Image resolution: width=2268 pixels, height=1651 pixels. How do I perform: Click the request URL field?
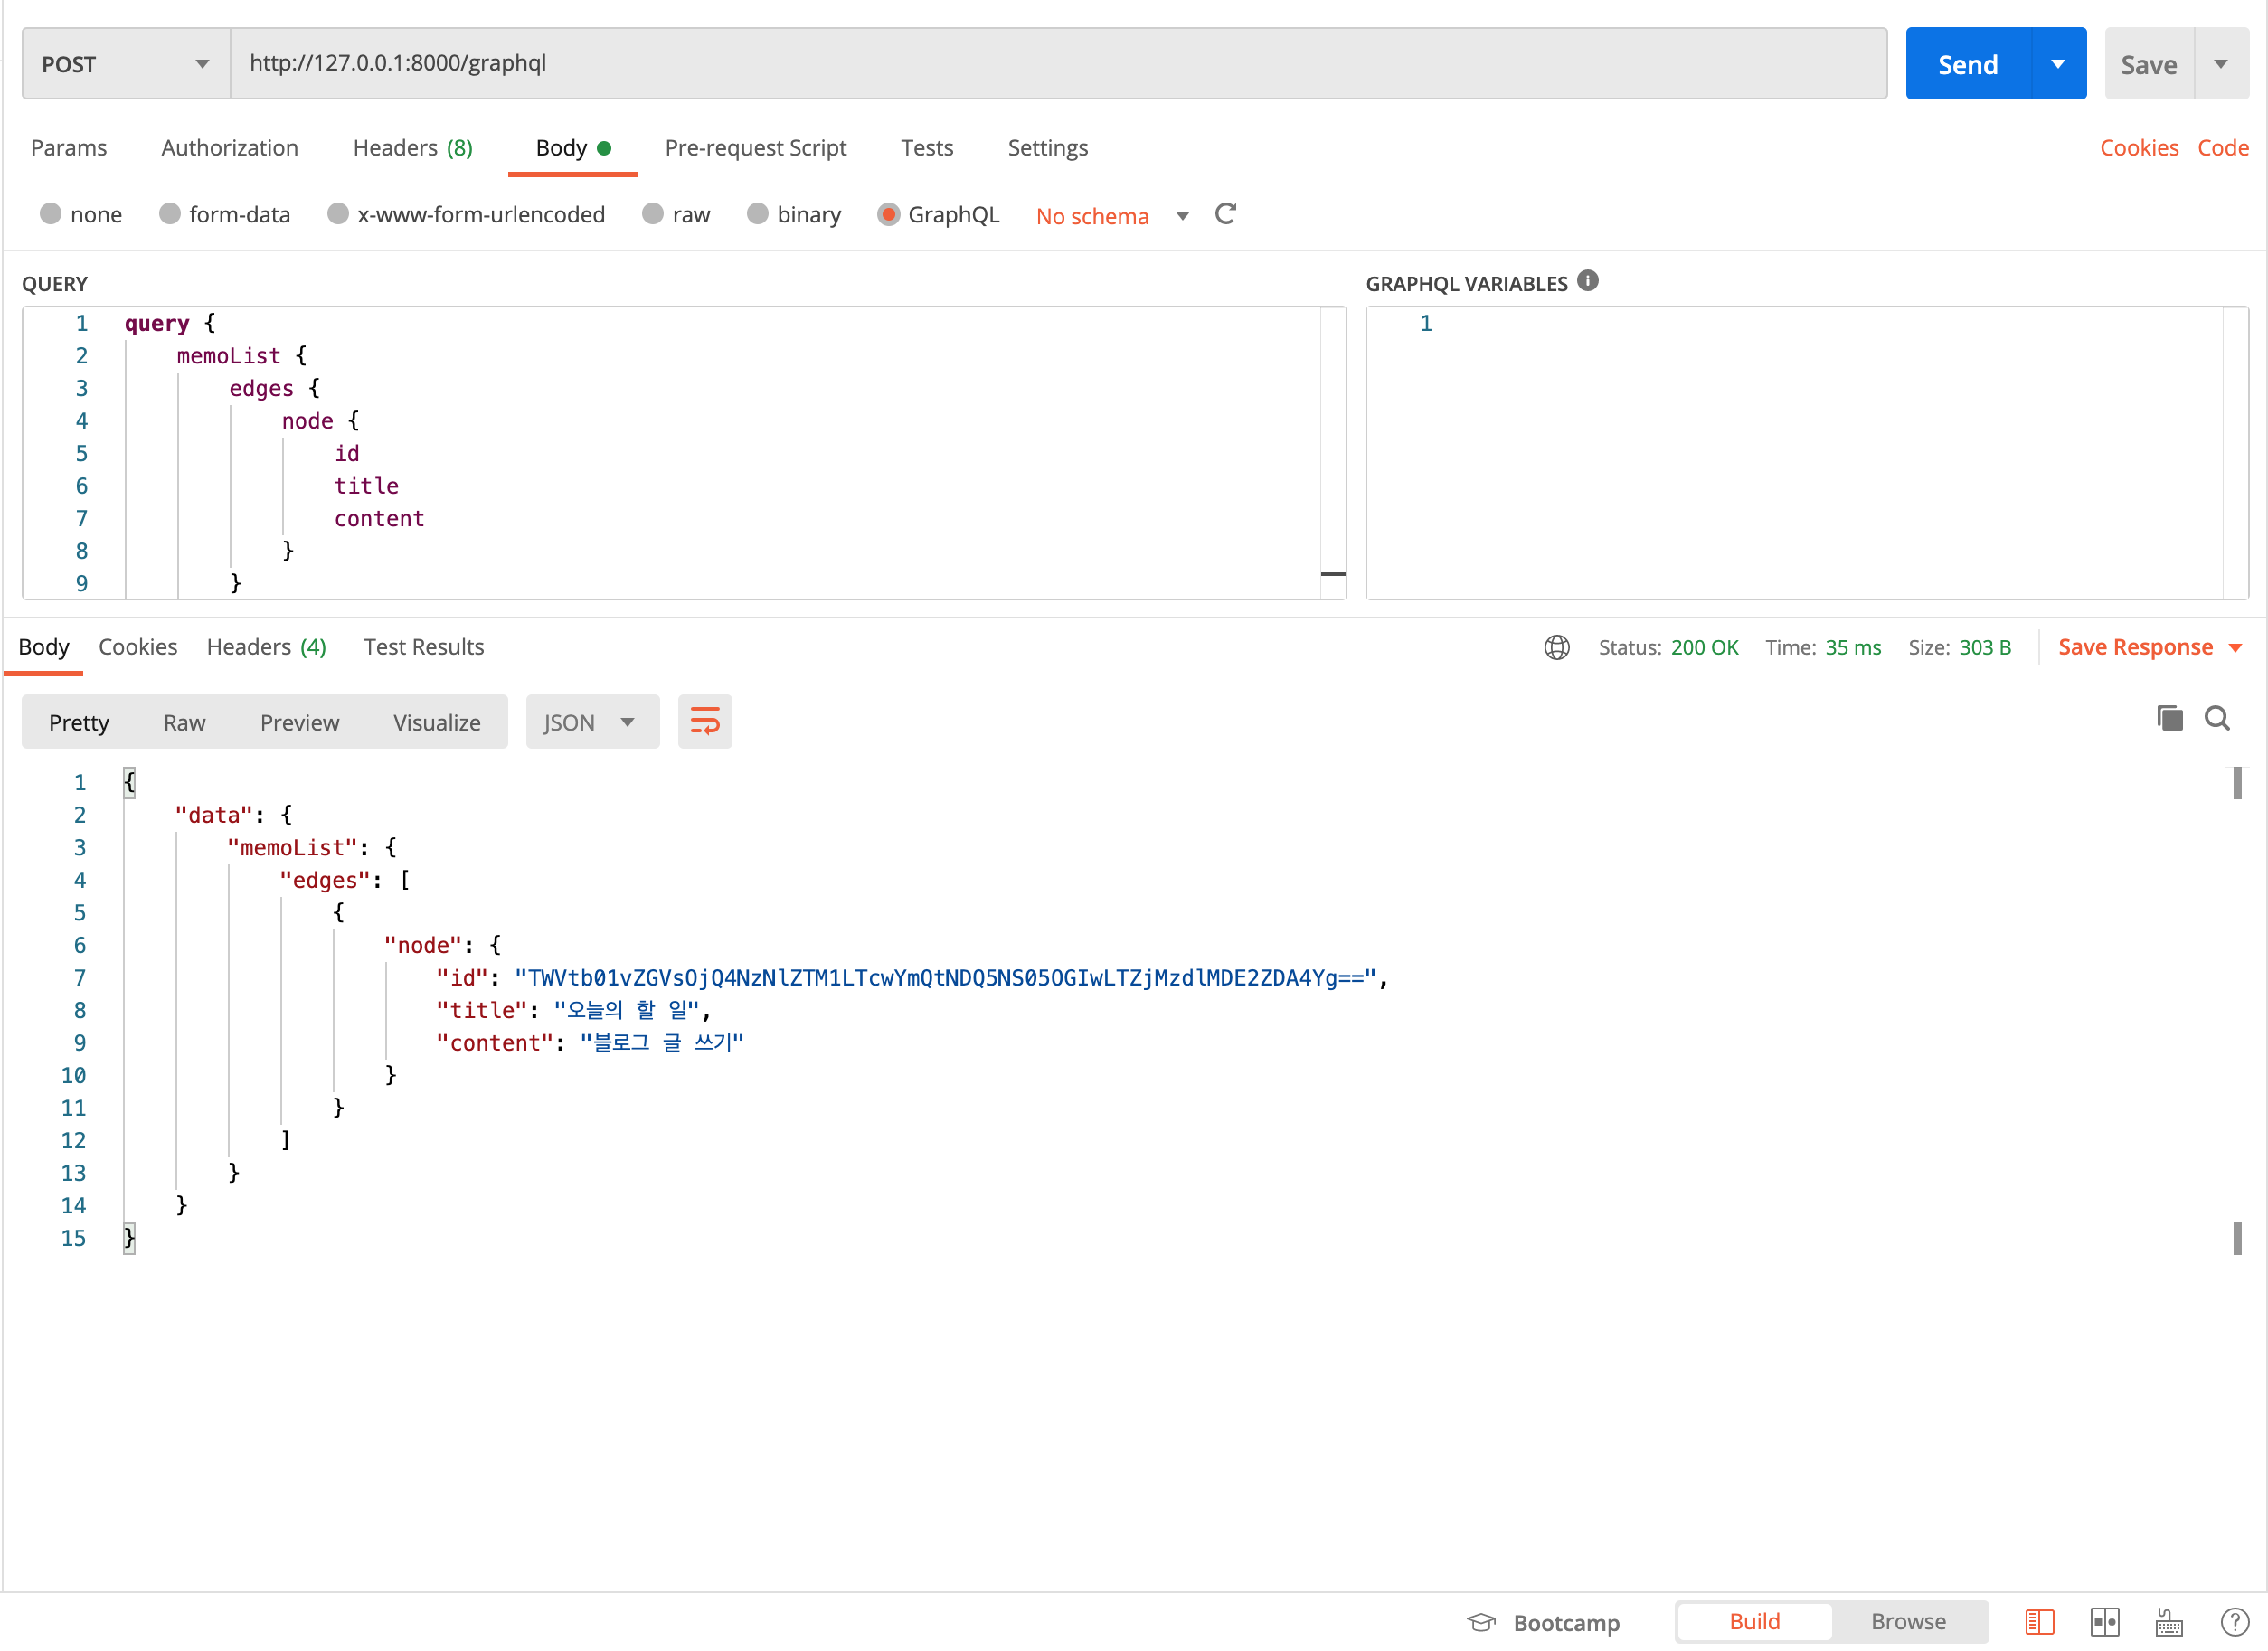[x=1057, y=64]
